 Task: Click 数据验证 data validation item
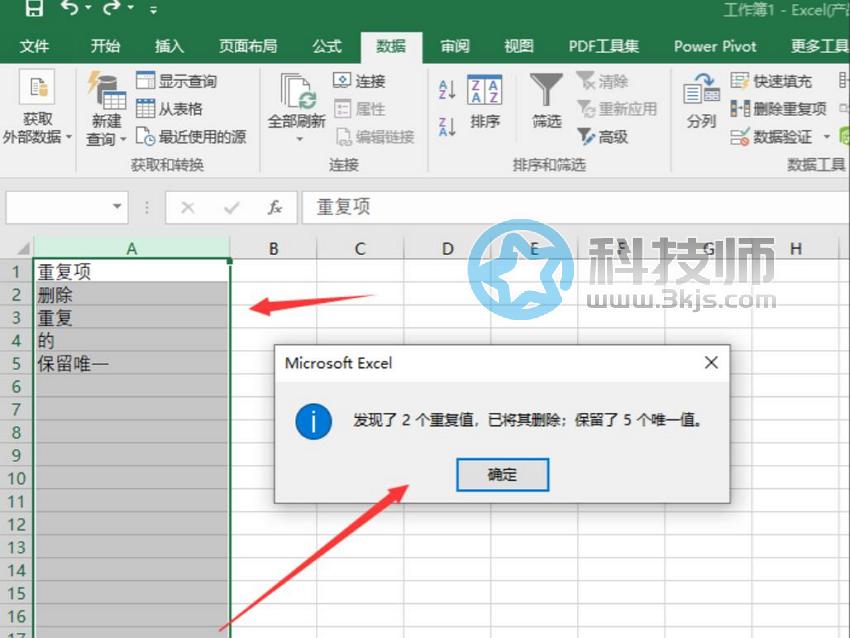coord(771,137)
